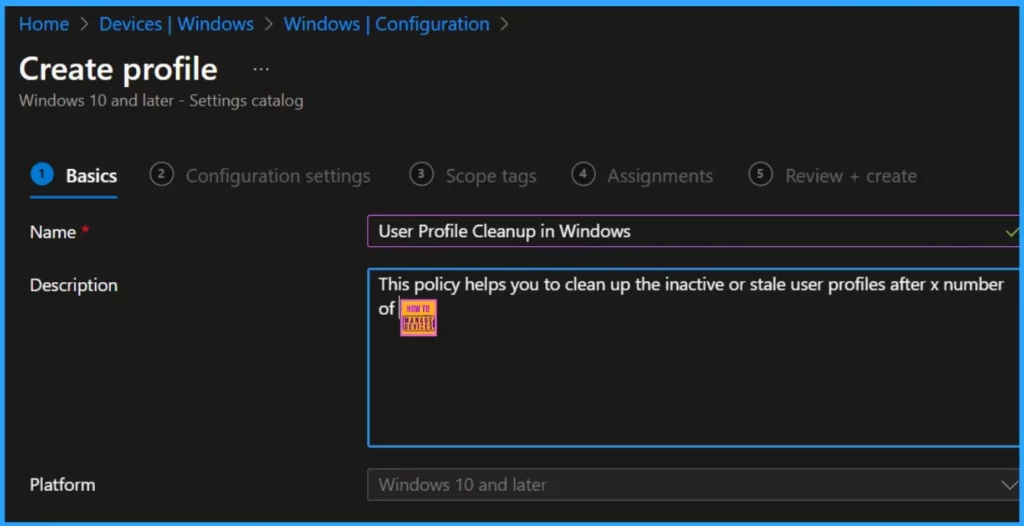Click 'Windows 10 and later - Settings catalog' subtitle
1024x526 pixels.
pos(161,101)
